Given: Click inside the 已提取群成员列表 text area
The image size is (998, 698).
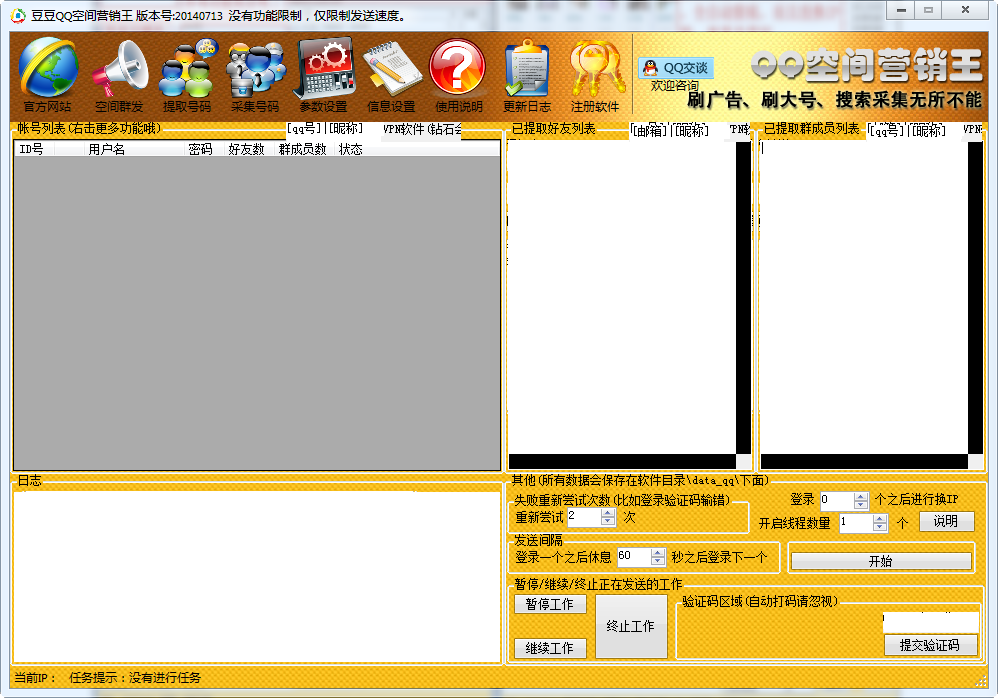Looking at the screenshot, I should pos(864,297).
